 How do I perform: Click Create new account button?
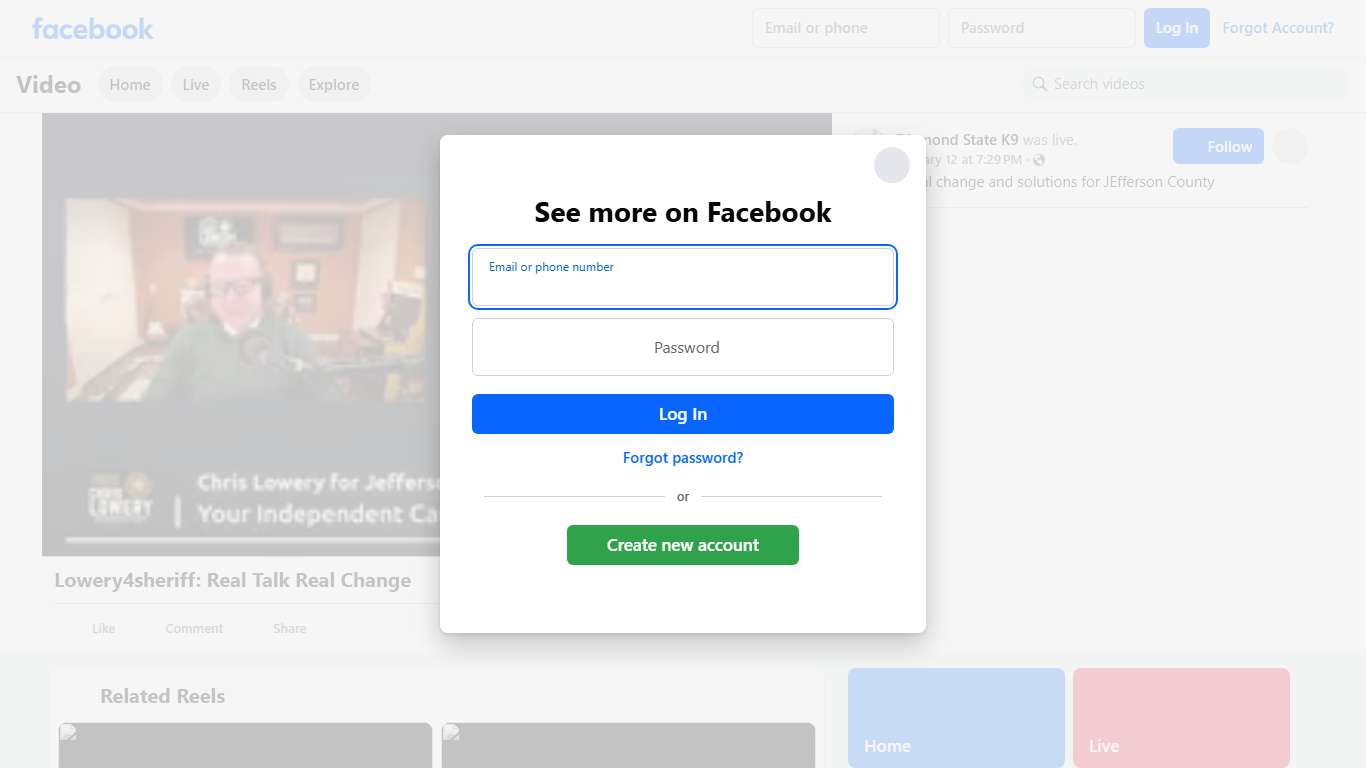point(683,545)
